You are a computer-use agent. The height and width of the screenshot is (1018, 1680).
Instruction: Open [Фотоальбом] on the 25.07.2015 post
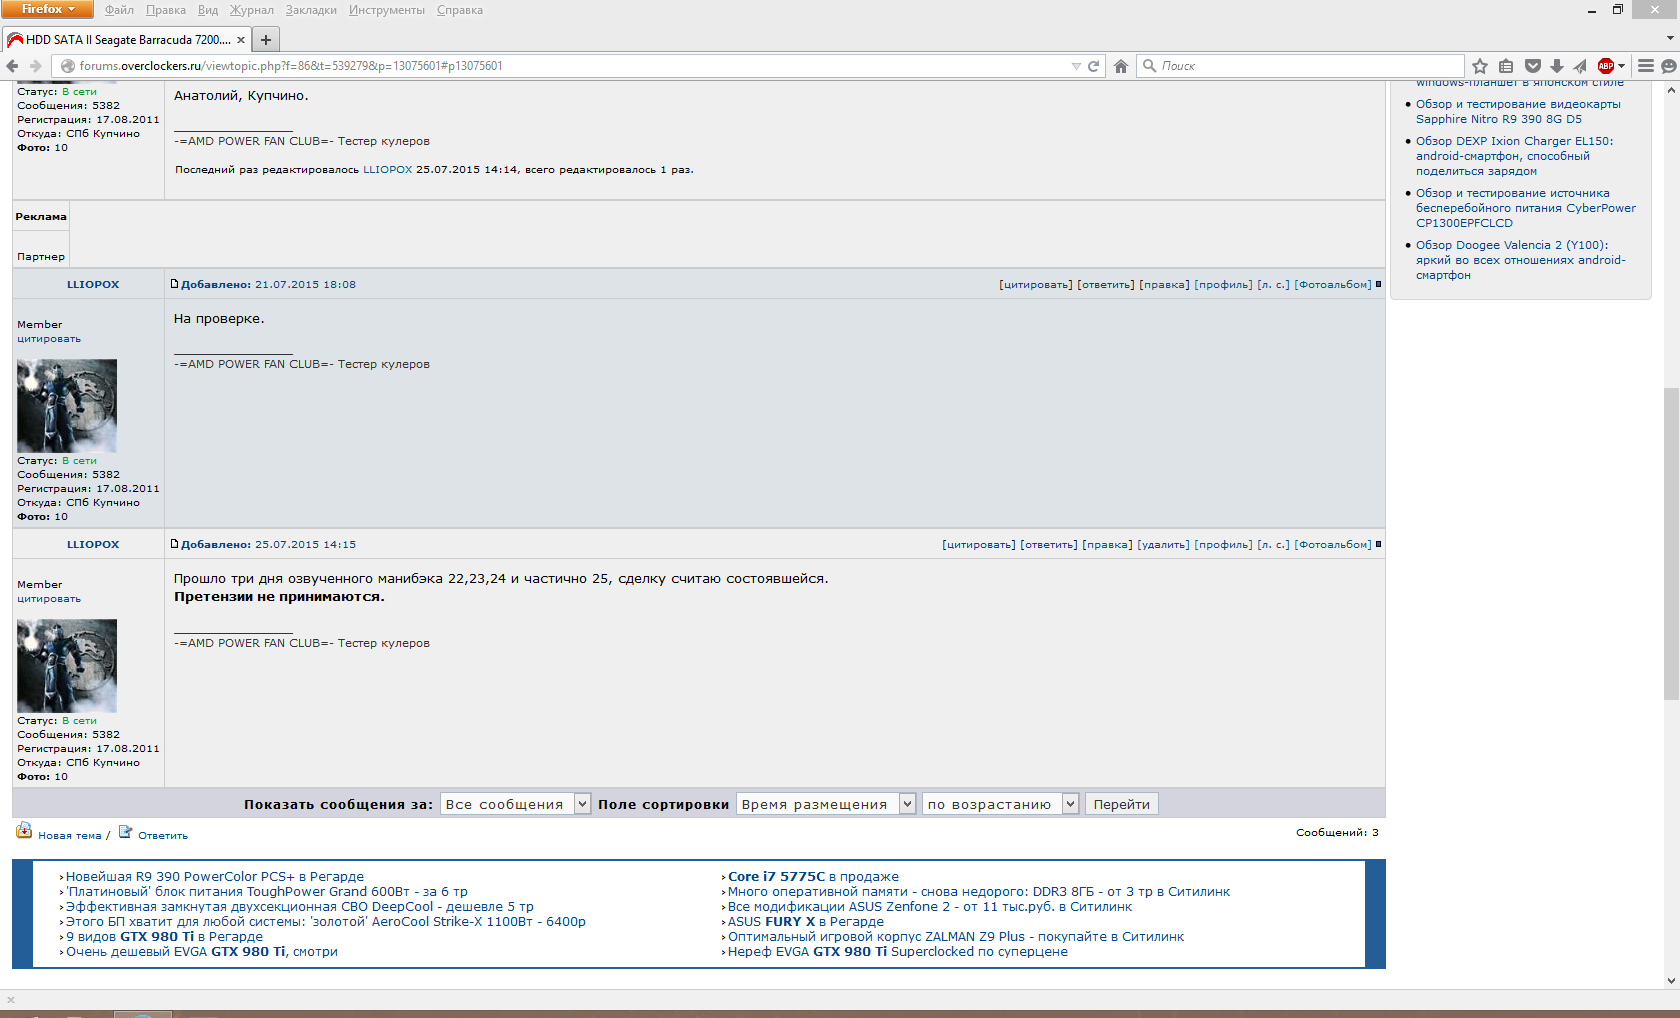(x=1333, y=545)
